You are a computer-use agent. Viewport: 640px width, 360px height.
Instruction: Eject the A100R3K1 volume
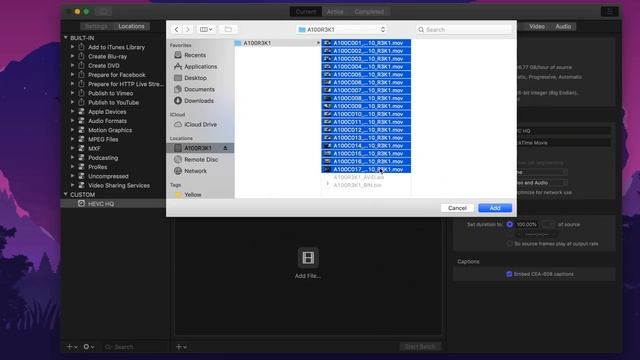(225, 148)
